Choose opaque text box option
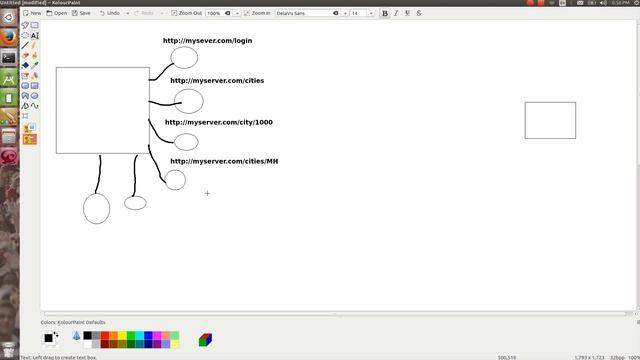This screenshot has height=360, width=640. (30, 129)
